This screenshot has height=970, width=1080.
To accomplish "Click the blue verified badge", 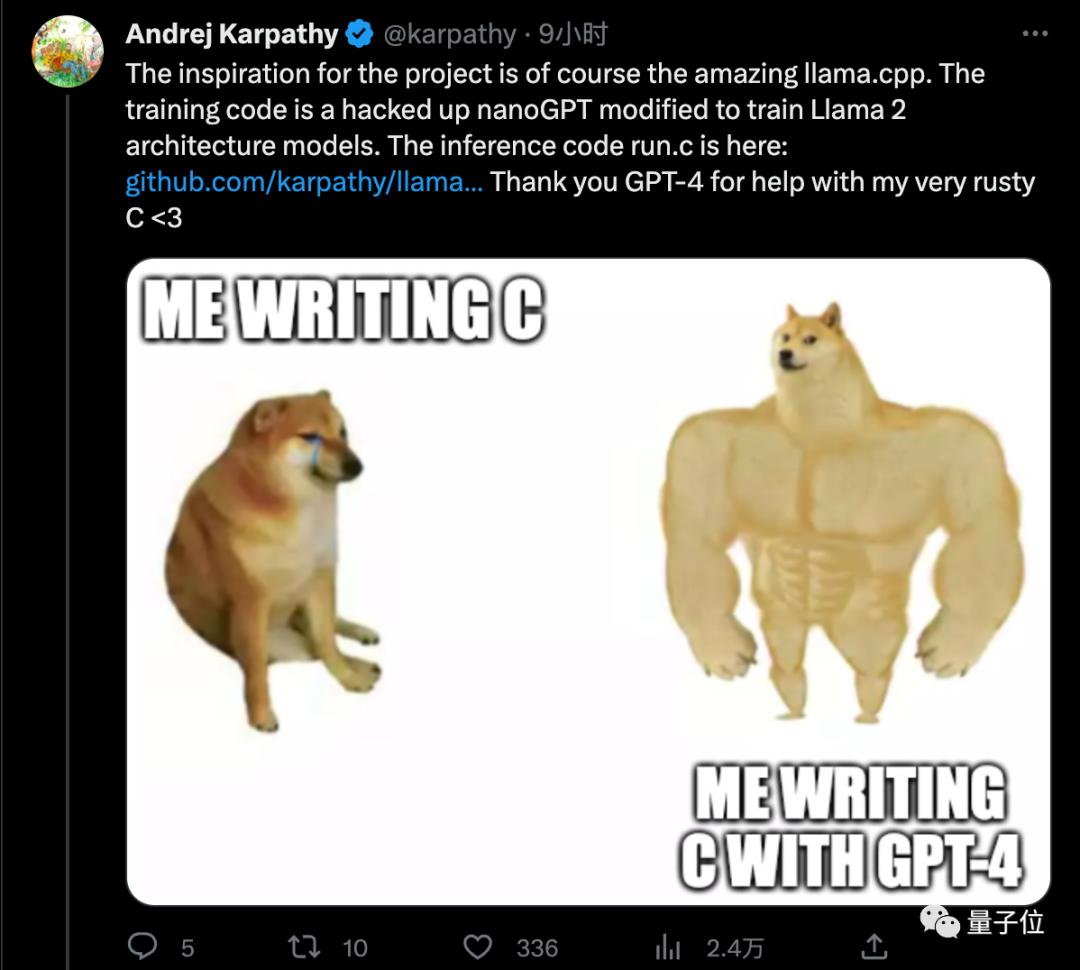I will (x=359, y=35).
